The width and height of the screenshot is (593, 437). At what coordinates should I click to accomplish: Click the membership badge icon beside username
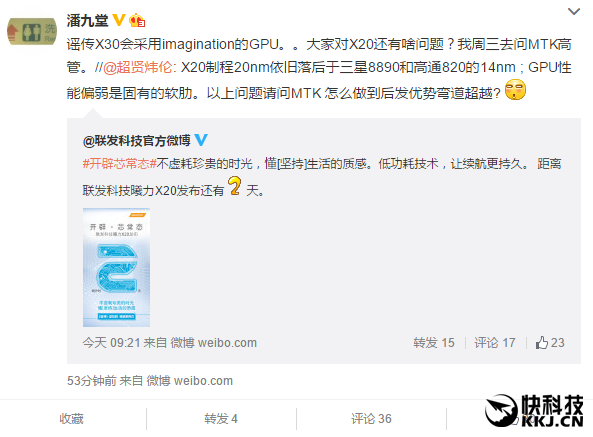pyautogui.click(x=137, y=20)
